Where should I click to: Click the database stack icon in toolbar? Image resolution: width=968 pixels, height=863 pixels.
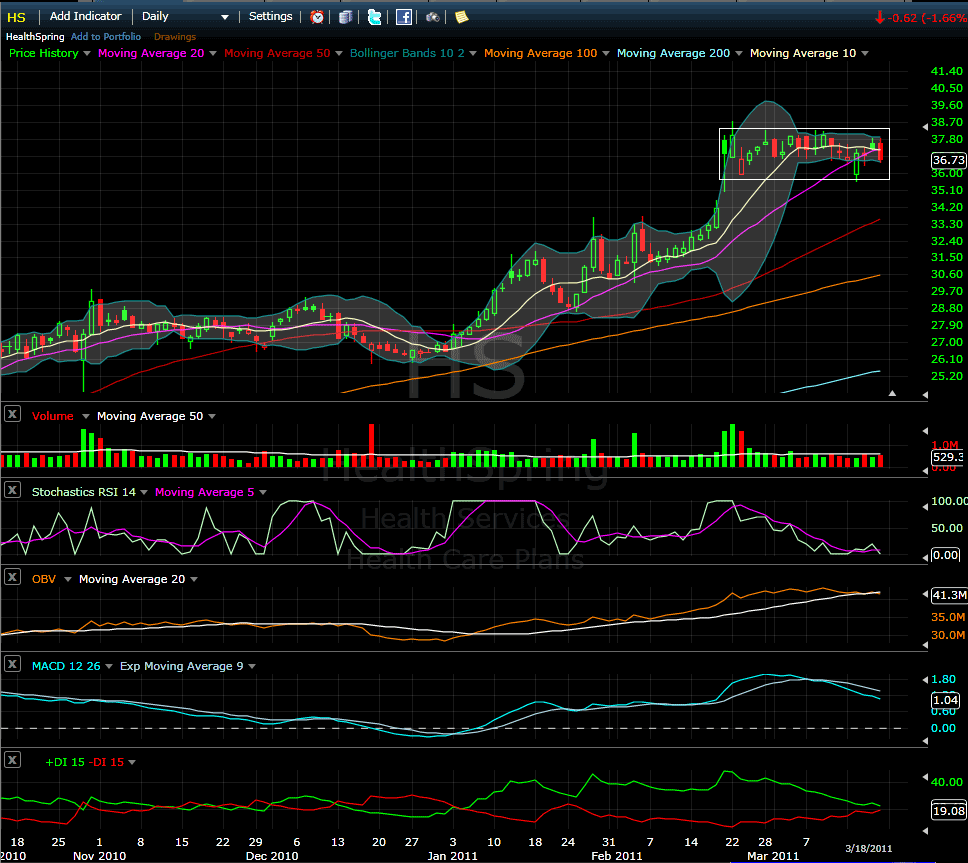coord(346,17)
